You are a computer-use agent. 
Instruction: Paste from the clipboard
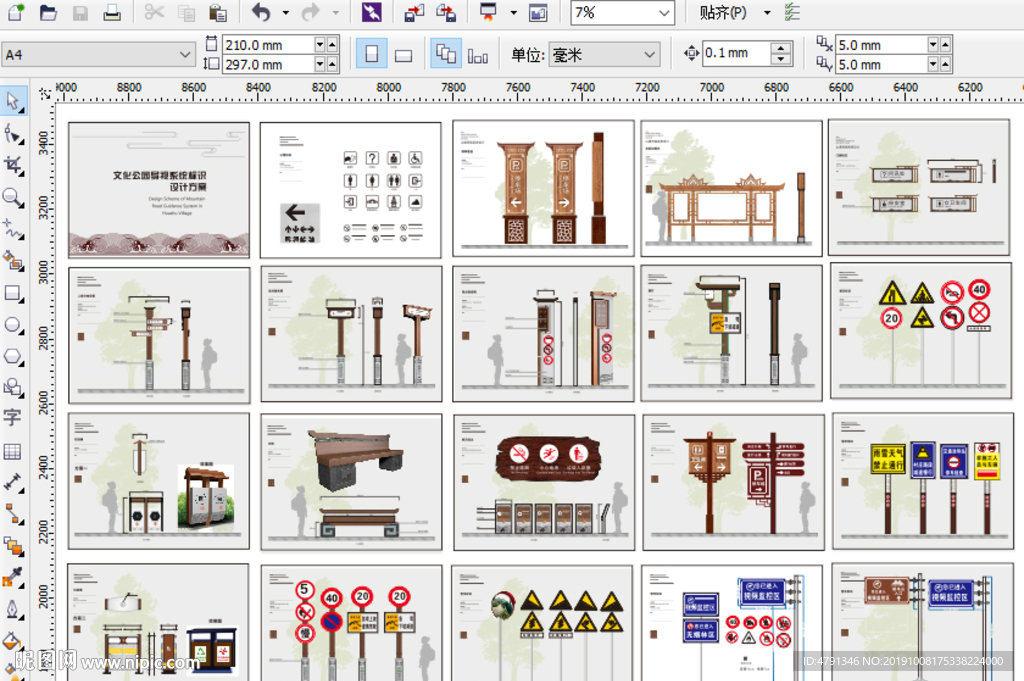[x=218, y=12]
